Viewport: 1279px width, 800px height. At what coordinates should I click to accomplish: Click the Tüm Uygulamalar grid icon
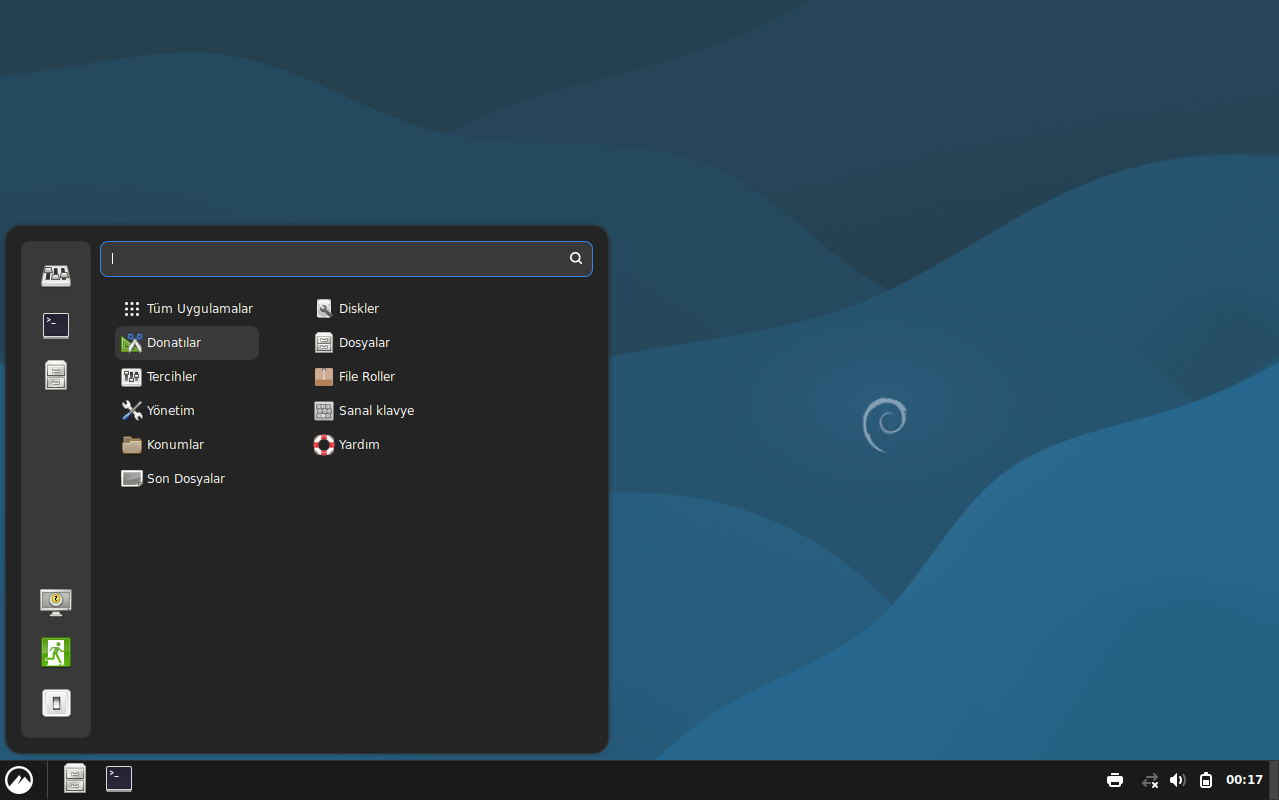(x=132, y=309)
